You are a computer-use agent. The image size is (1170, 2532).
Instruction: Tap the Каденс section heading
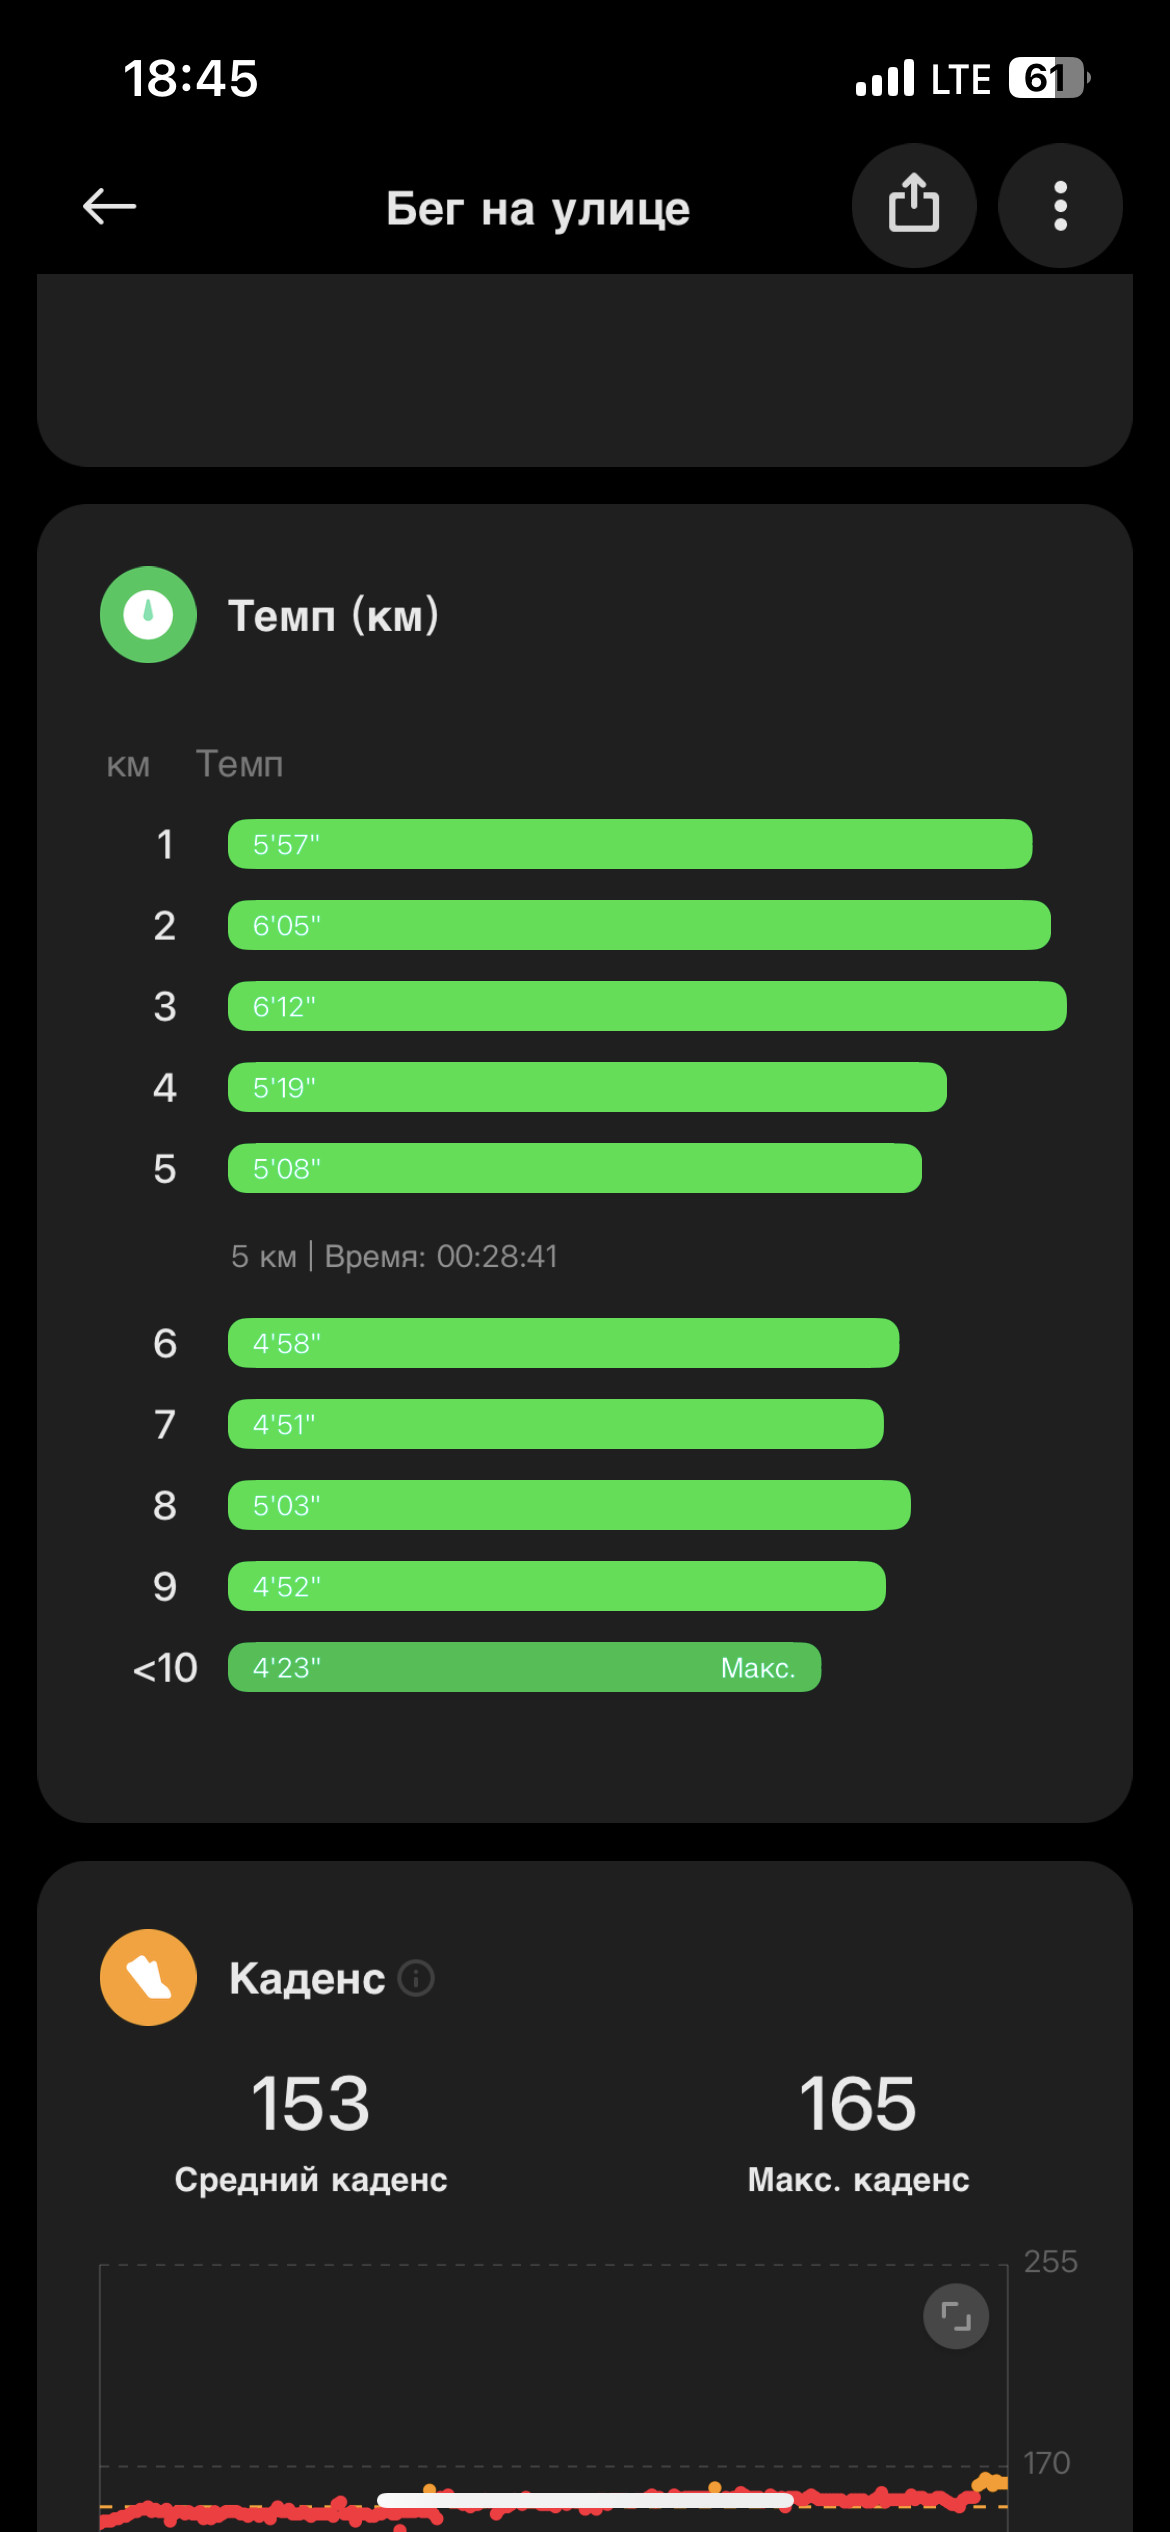point(307,1978)
